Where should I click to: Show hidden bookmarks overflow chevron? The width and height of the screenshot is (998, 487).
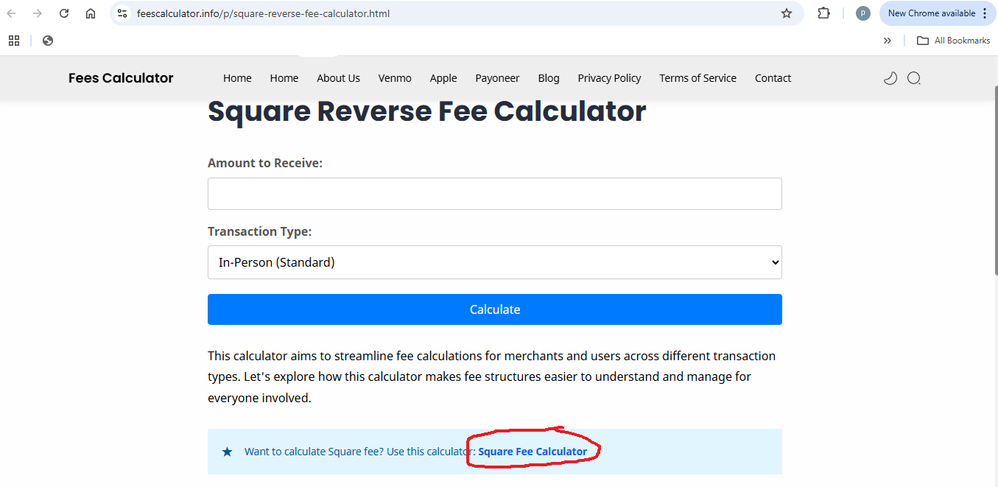[887, 40]
